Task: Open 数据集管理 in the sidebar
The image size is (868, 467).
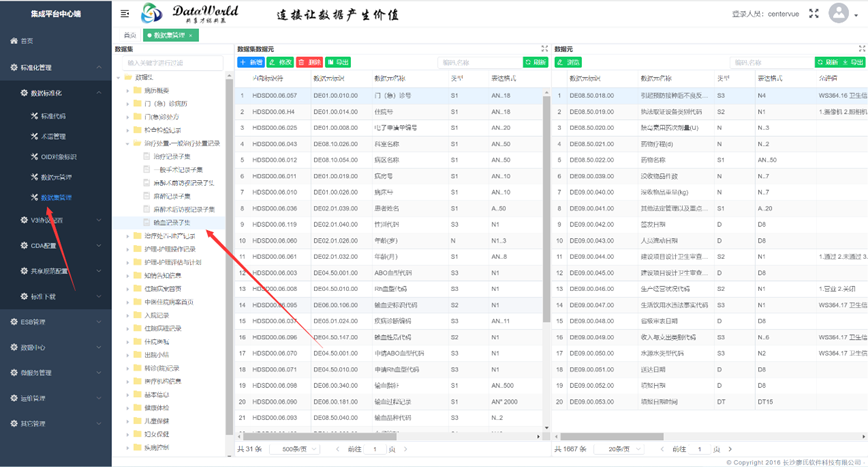Action: (56, 198)
